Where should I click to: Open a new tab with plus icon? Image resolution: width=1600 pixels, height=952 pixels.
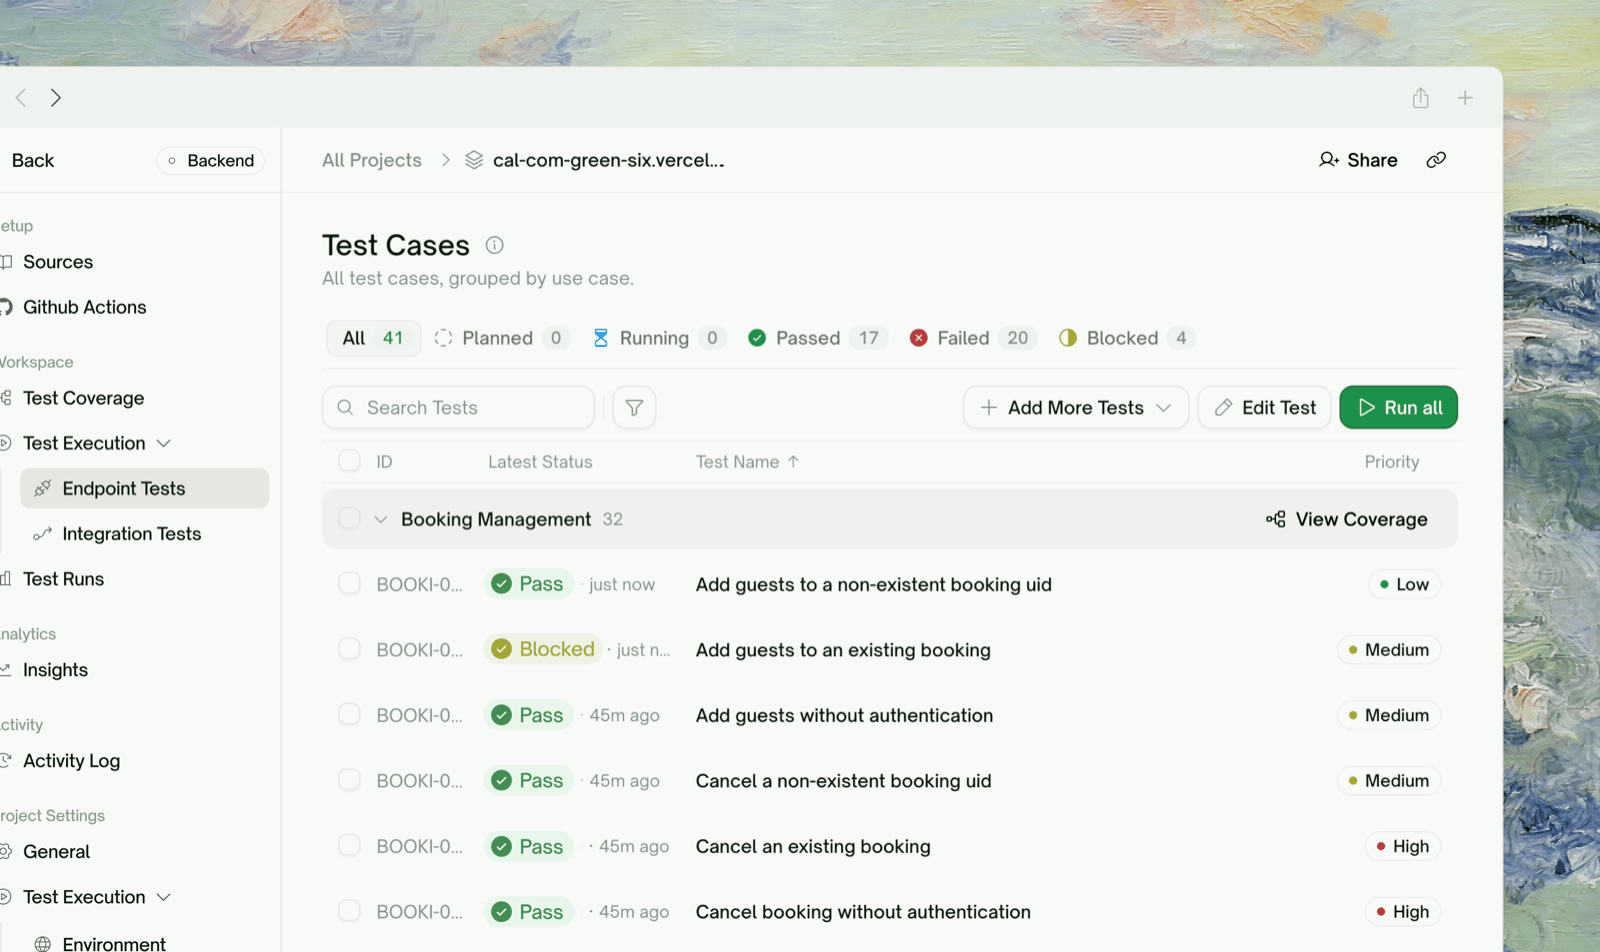pos(1465,98)
